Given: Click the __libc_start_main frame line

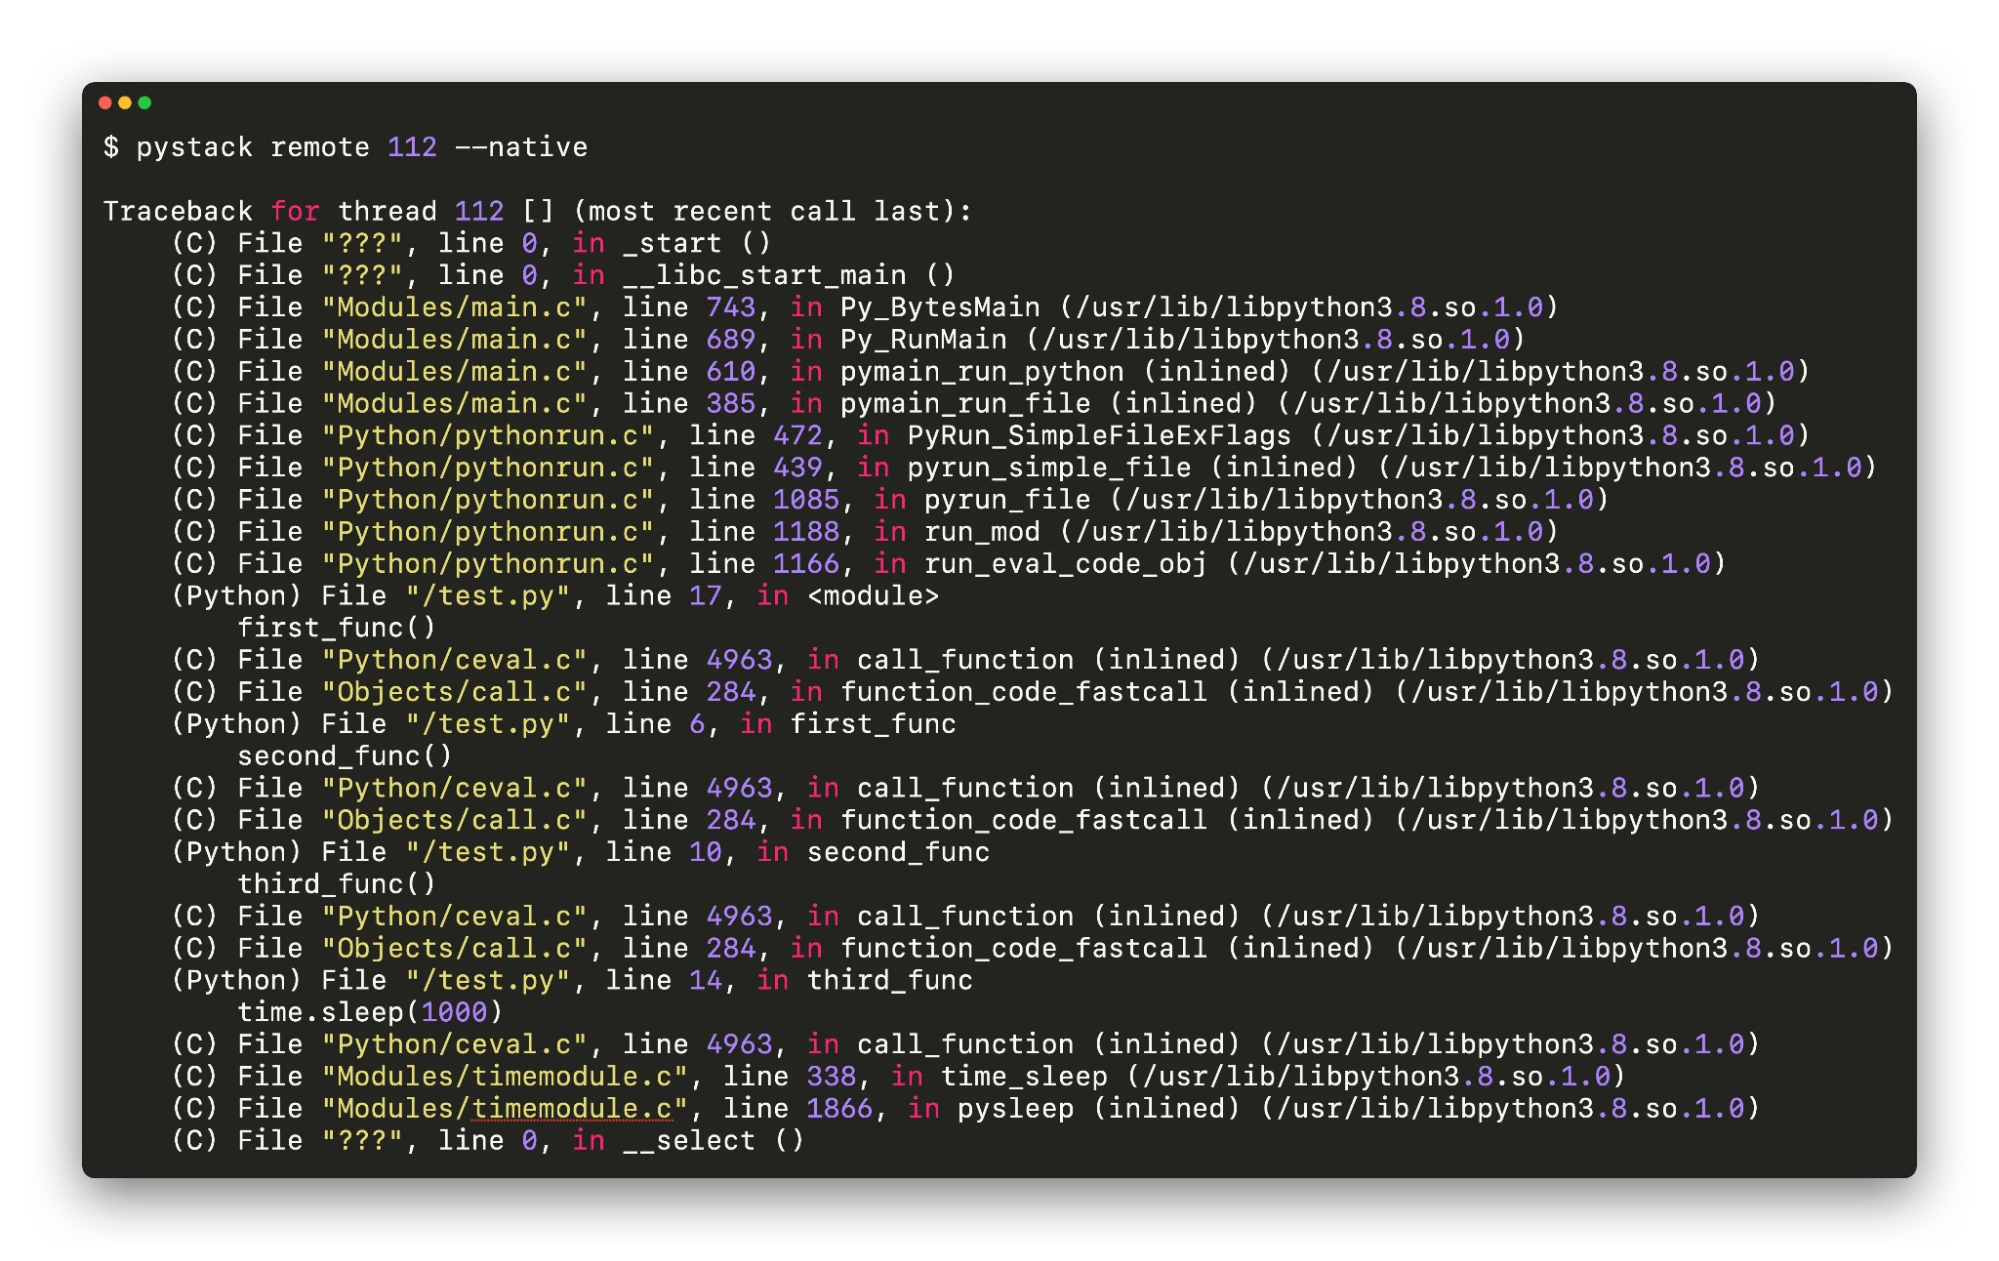Looking at the screenshot, I should (x=764, y=275).
